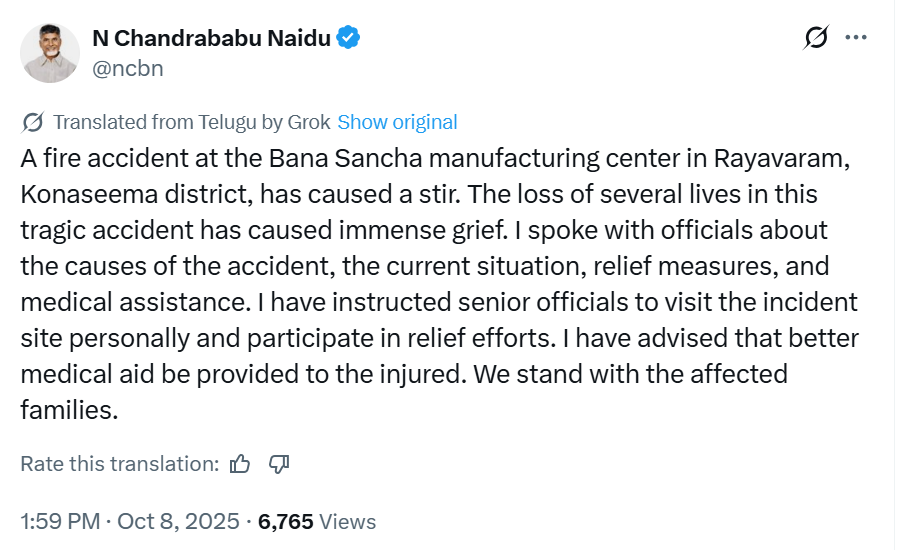Screen dimensions: 897x550
Task: Click the "Rate this translation:" label
Action: [x=119, y=464]
